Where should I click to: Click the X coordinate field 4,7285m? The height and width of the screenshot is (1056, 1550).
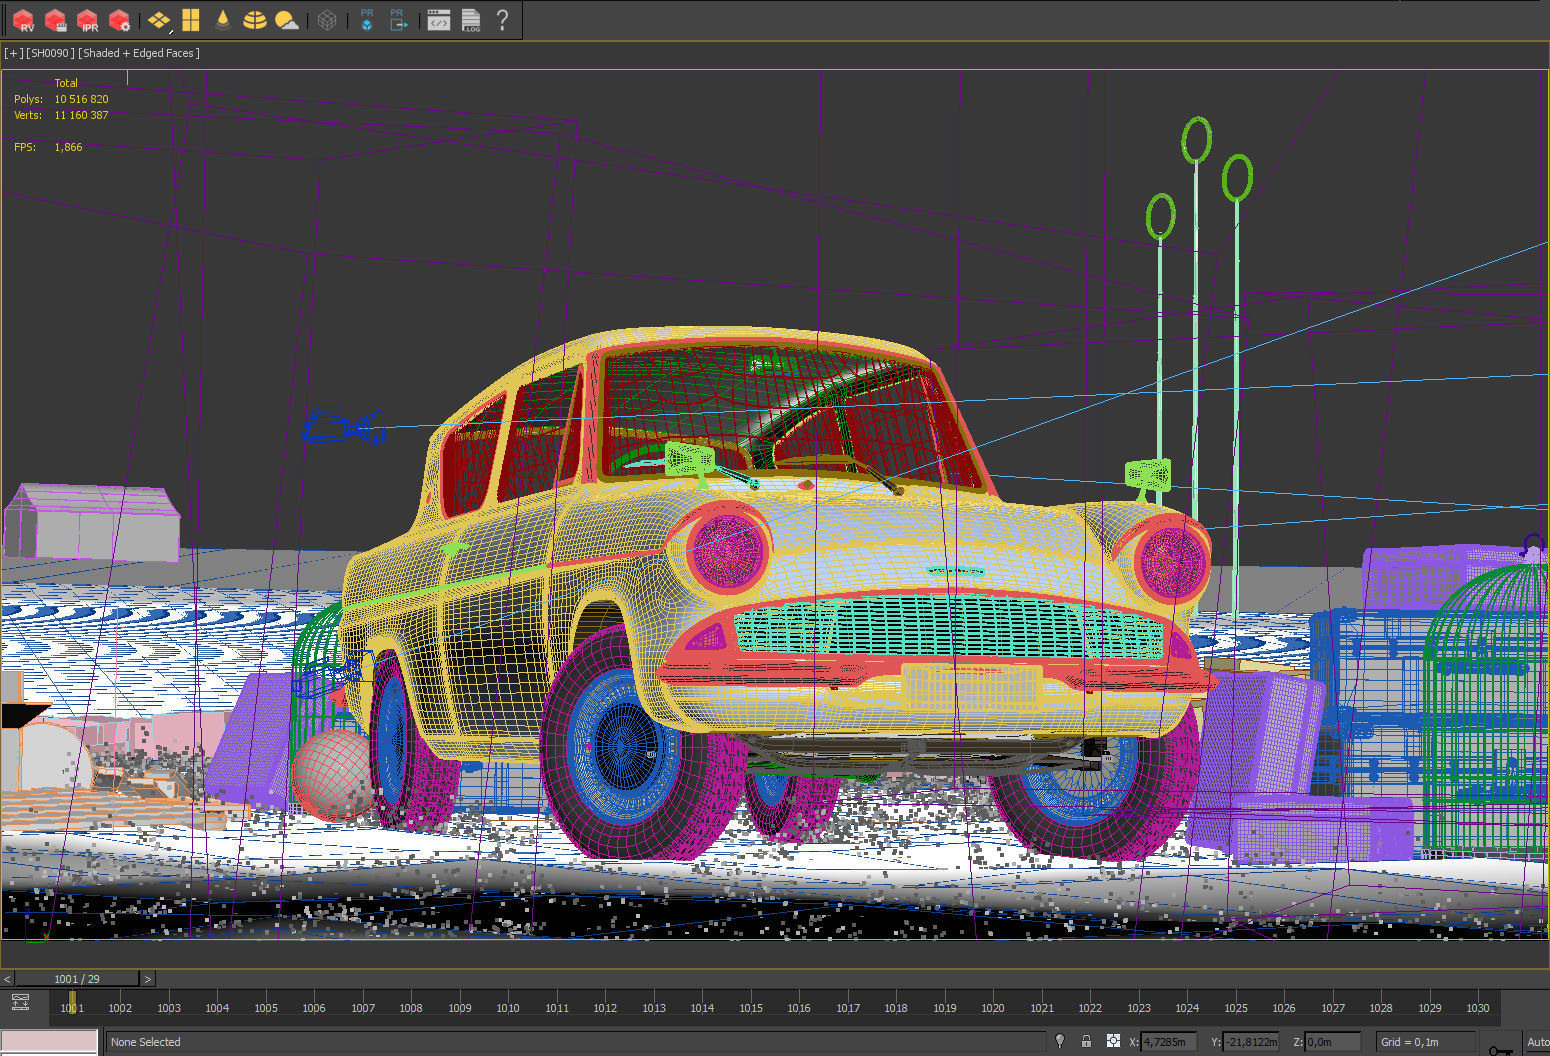tap(1169, 1042)
